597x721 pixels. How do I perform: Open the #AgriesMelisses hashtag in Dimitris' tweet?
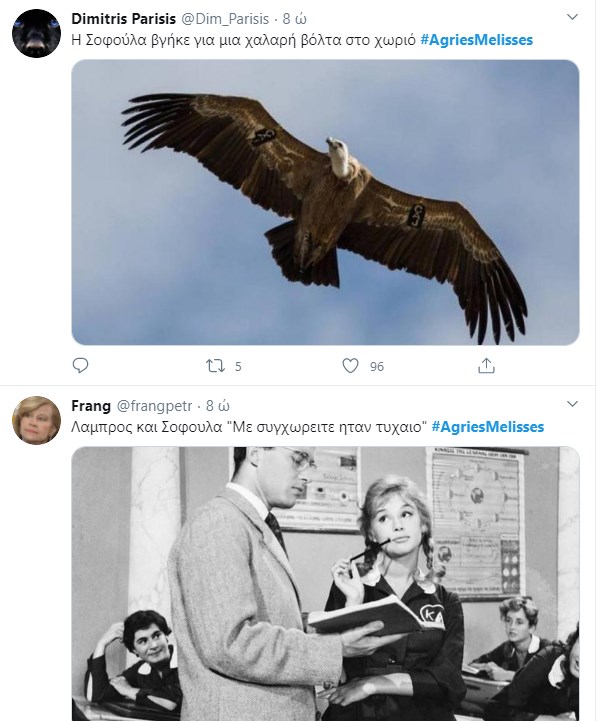(x=476, y=40)
